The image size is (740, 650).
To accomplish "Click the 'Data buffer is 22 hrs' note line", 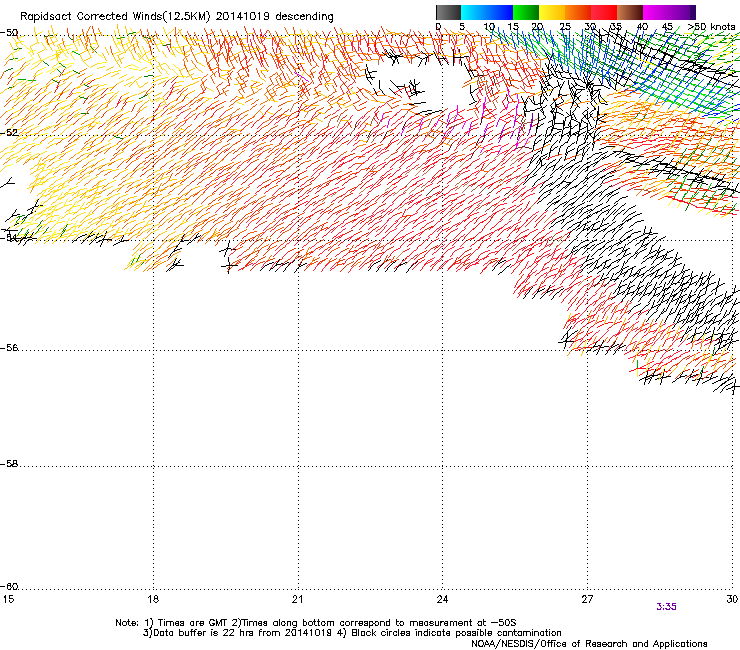I will click(352, 633).
